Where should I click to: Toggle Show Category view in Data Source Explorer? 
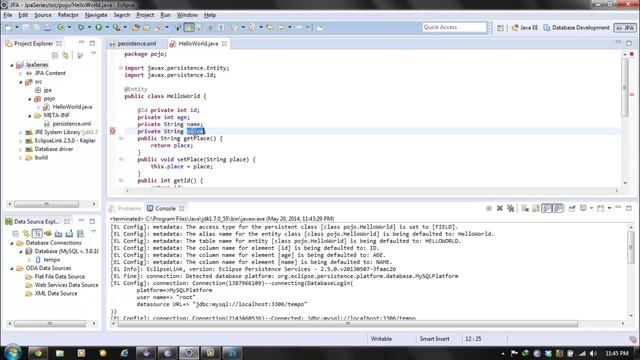(x=37, y=233)
